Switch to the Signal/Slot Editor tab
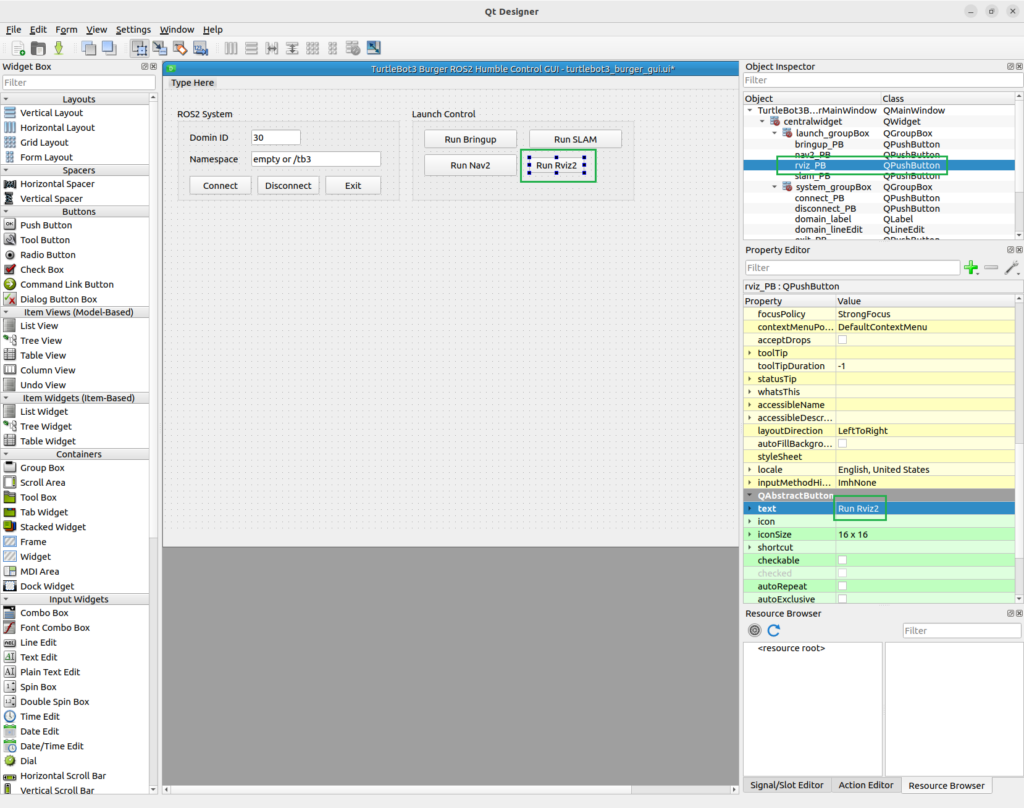The image size is (1024, 808). [786, 785]
